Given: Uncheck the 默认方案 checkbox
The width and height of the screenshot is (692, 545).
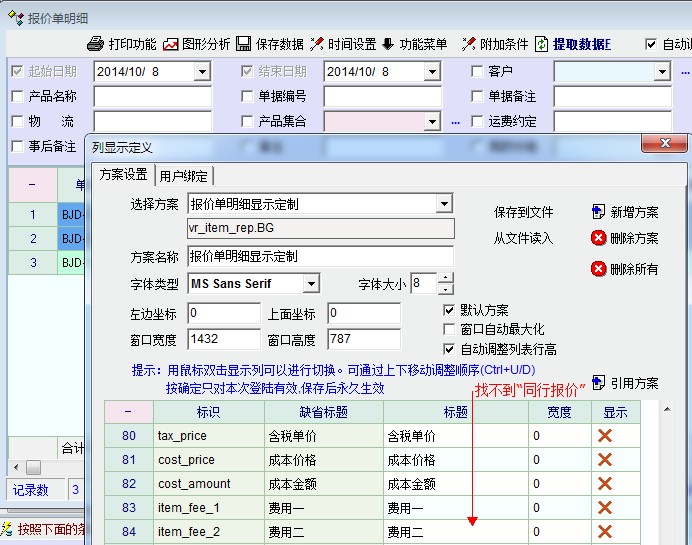Looking at the screenshot, I should coord(449,310).
